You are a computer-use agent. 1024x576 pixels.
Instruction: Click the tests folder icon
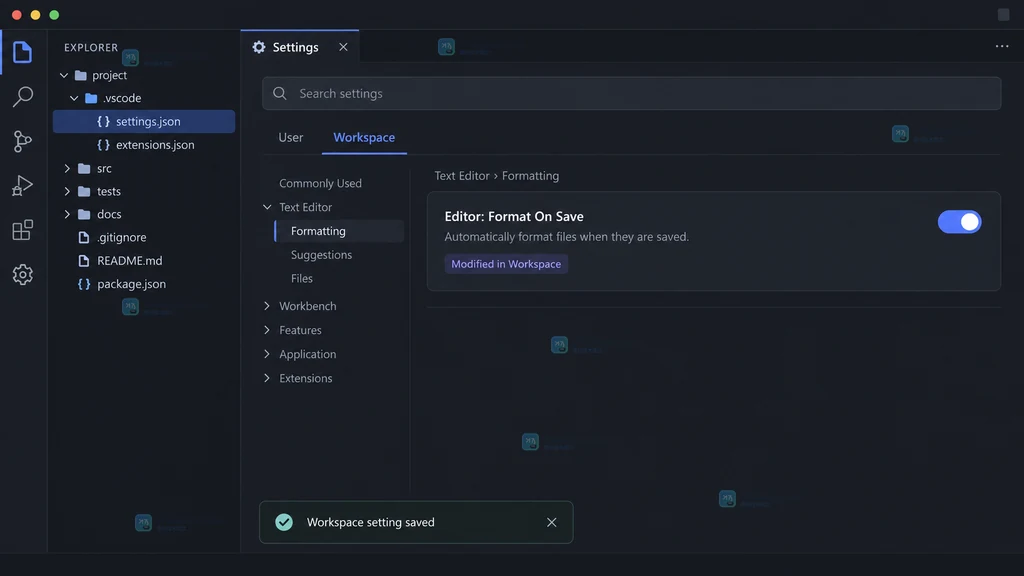(x=84, y=191)
